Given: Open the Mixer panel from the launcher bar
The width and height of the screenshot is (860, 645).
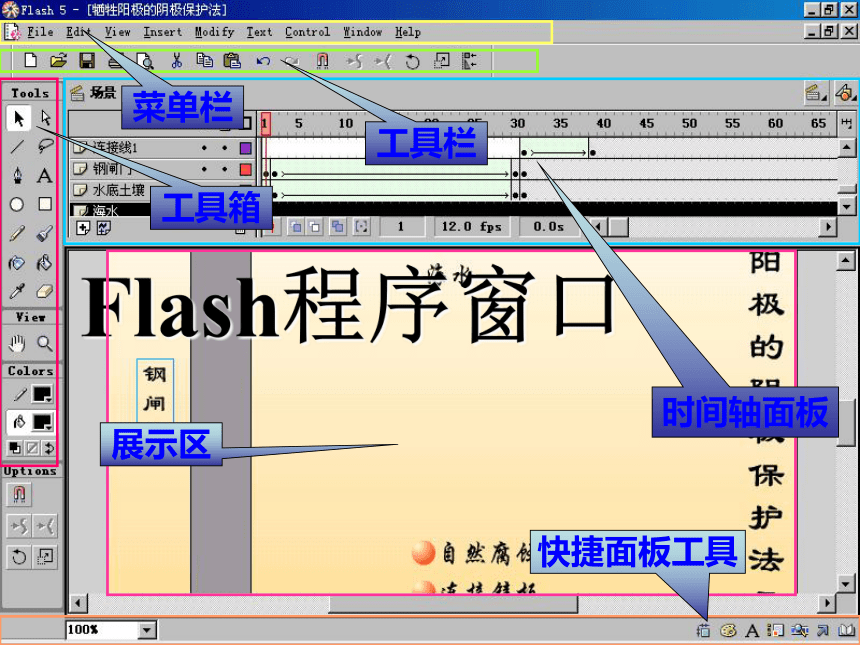Looking at the screenshot, I should 728,631.
